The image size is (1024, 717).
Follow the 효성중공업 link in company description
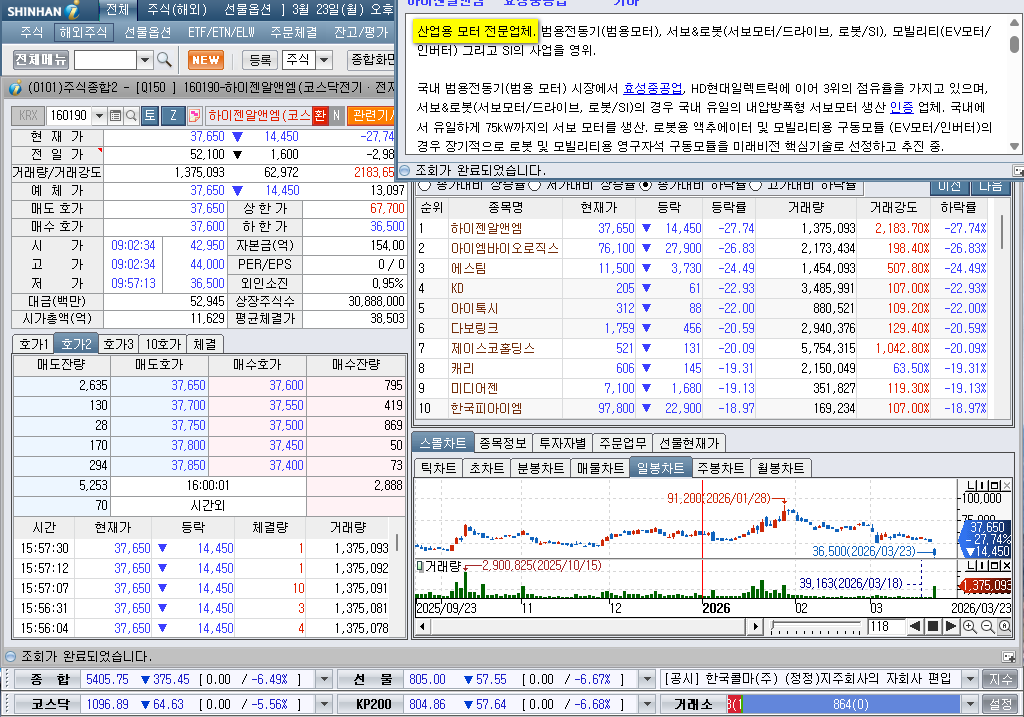click(x=652, y=88)
